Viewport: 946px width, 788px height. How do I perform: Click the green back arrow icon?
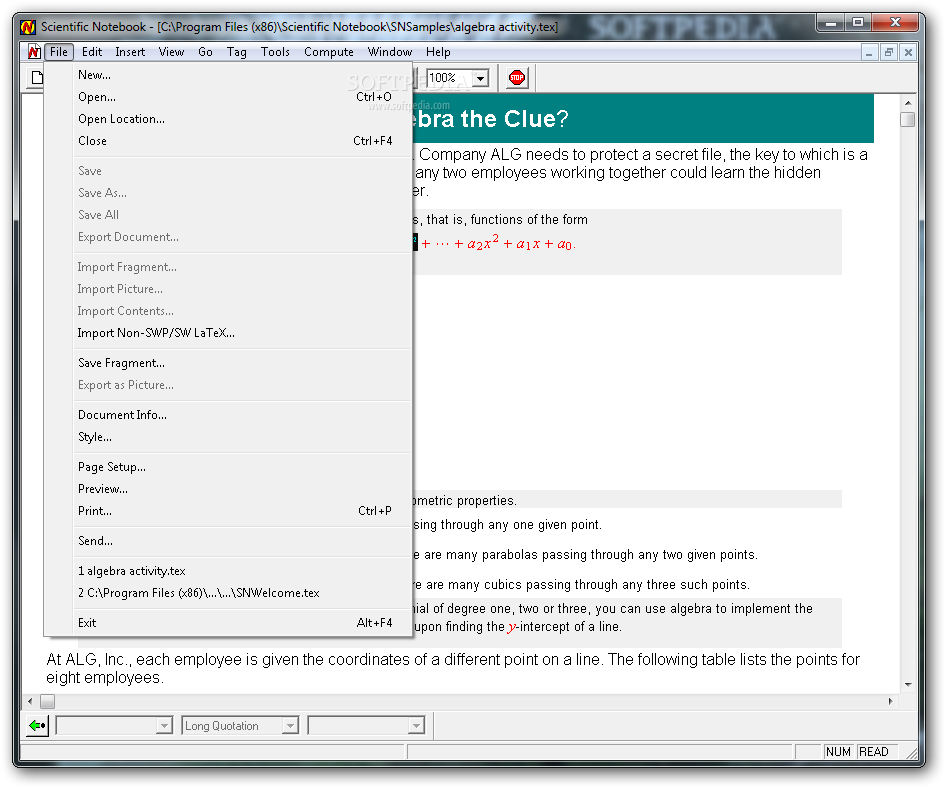point(37,725)
